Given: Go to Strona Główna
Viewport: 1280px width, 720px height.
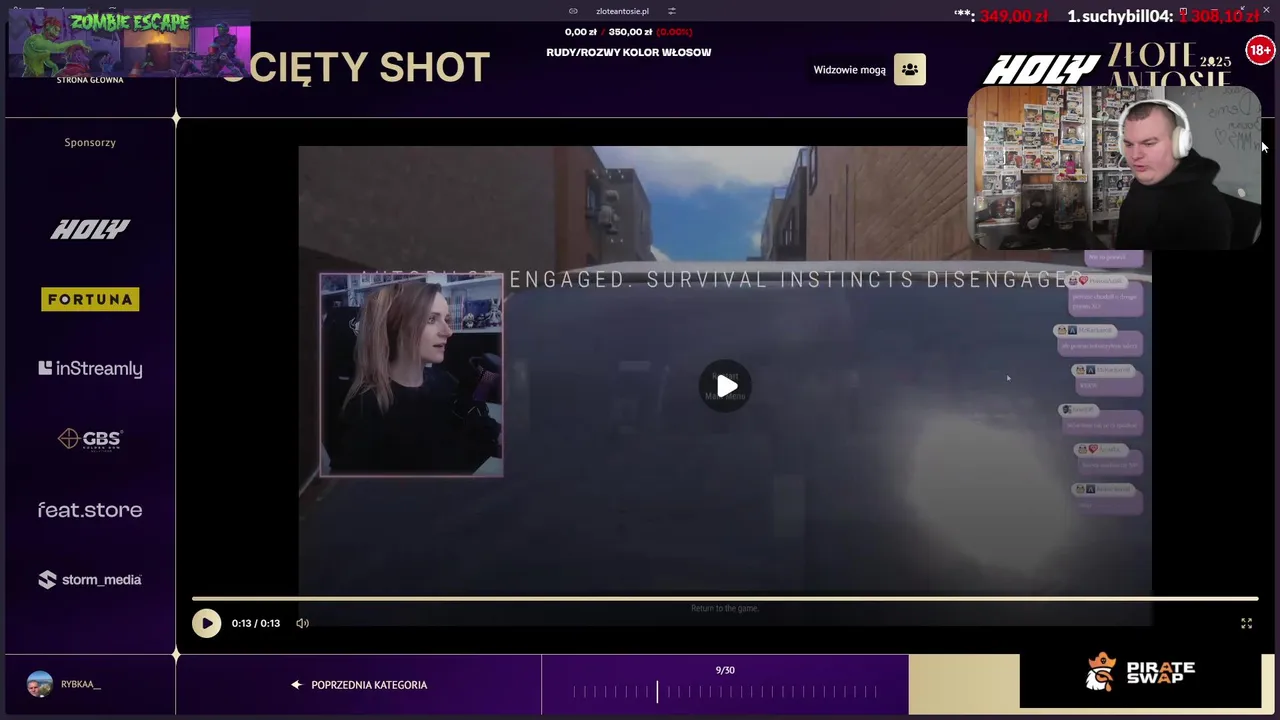Looking at the screenshot, I should [90, 80].
